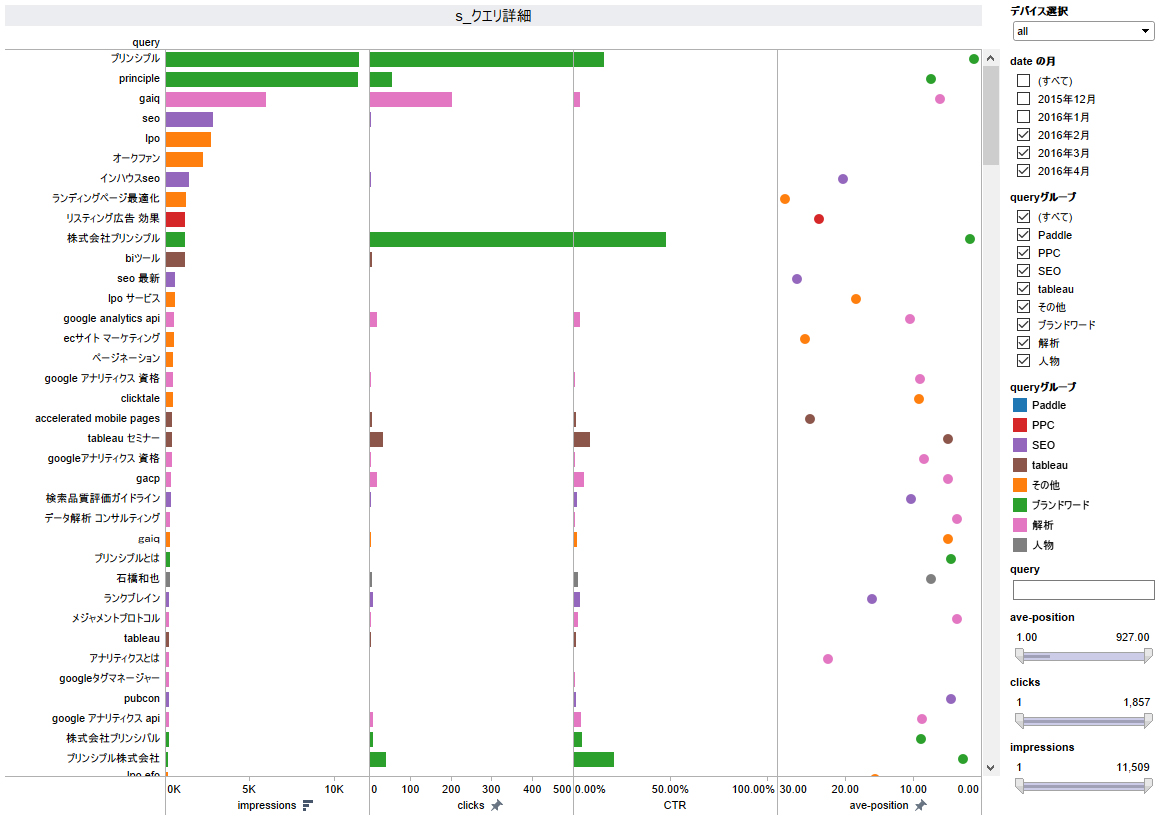Click the ブランドワード green legend swatch
Viewport: 1164px width, 818px height.
(1019, 505)
